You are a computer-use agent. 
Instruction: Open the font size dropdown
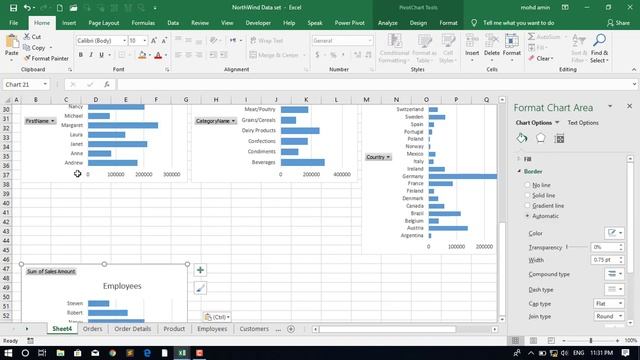coord(144,40)
